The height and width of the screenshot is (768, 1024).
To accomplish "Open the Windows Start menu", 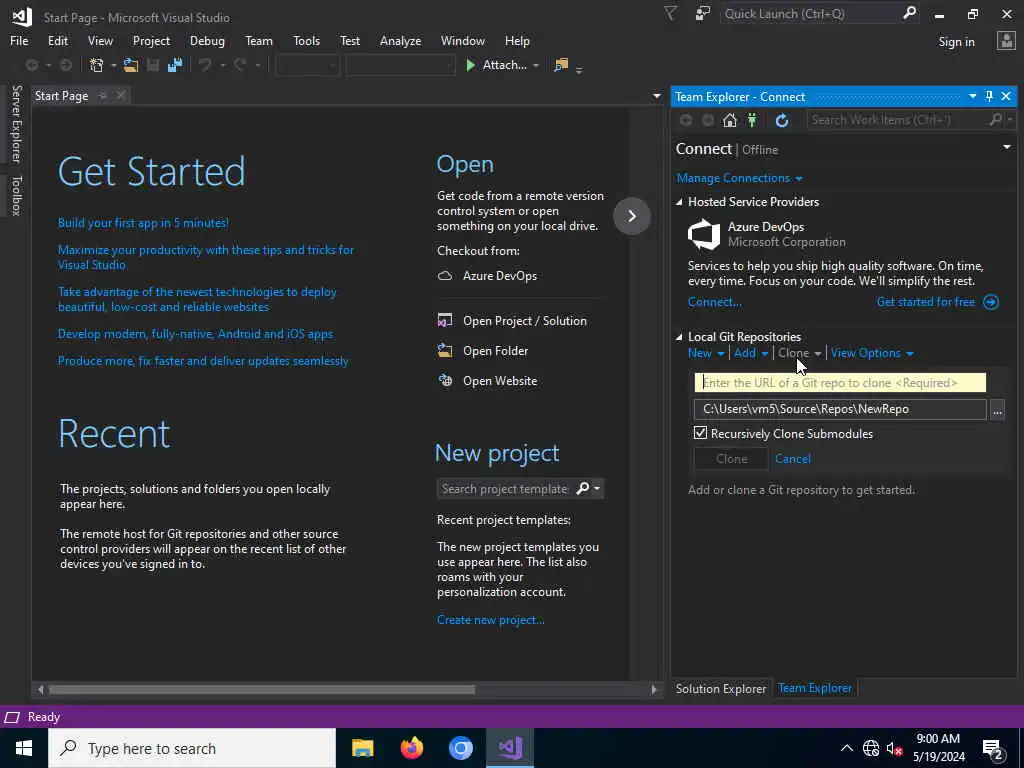I will [24, 748].
